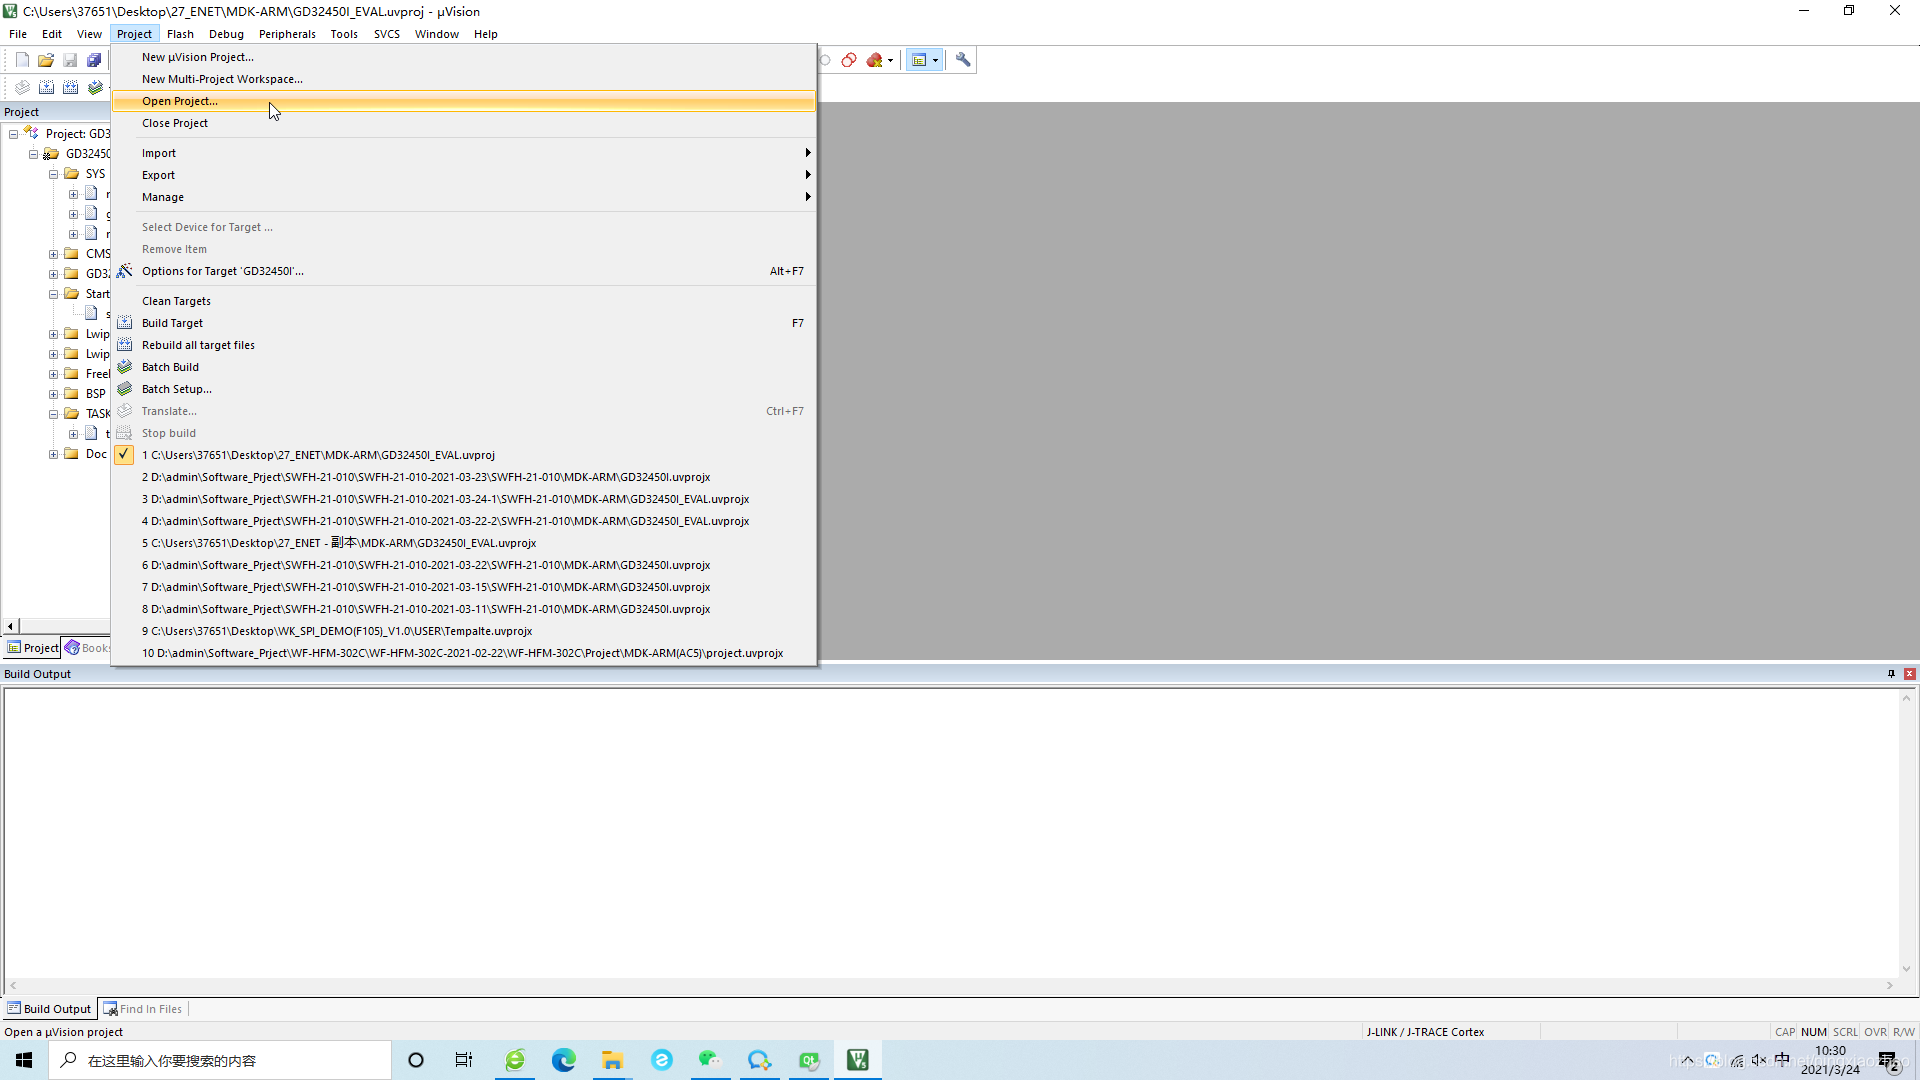Switch to Find In Files tab
Screen dimensions: 1920x1080
(x=143, y=1009)
